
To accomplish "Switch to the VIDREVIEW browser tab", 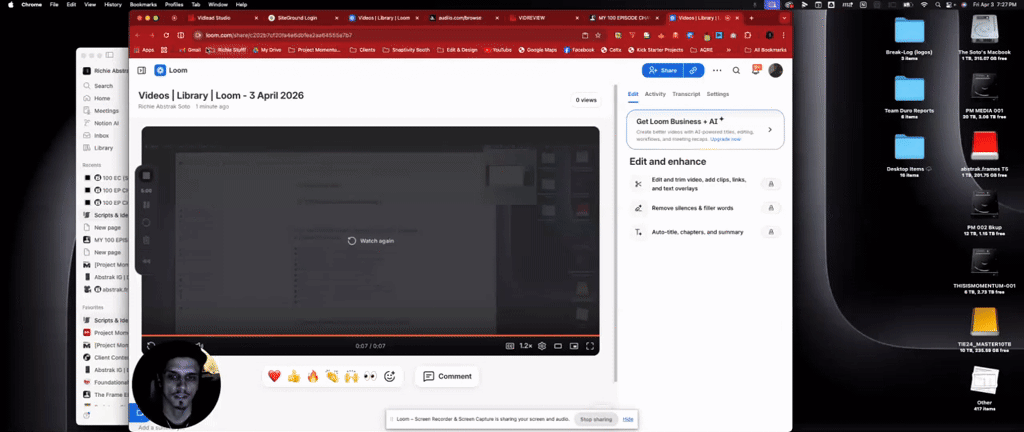I will [543, 18].
